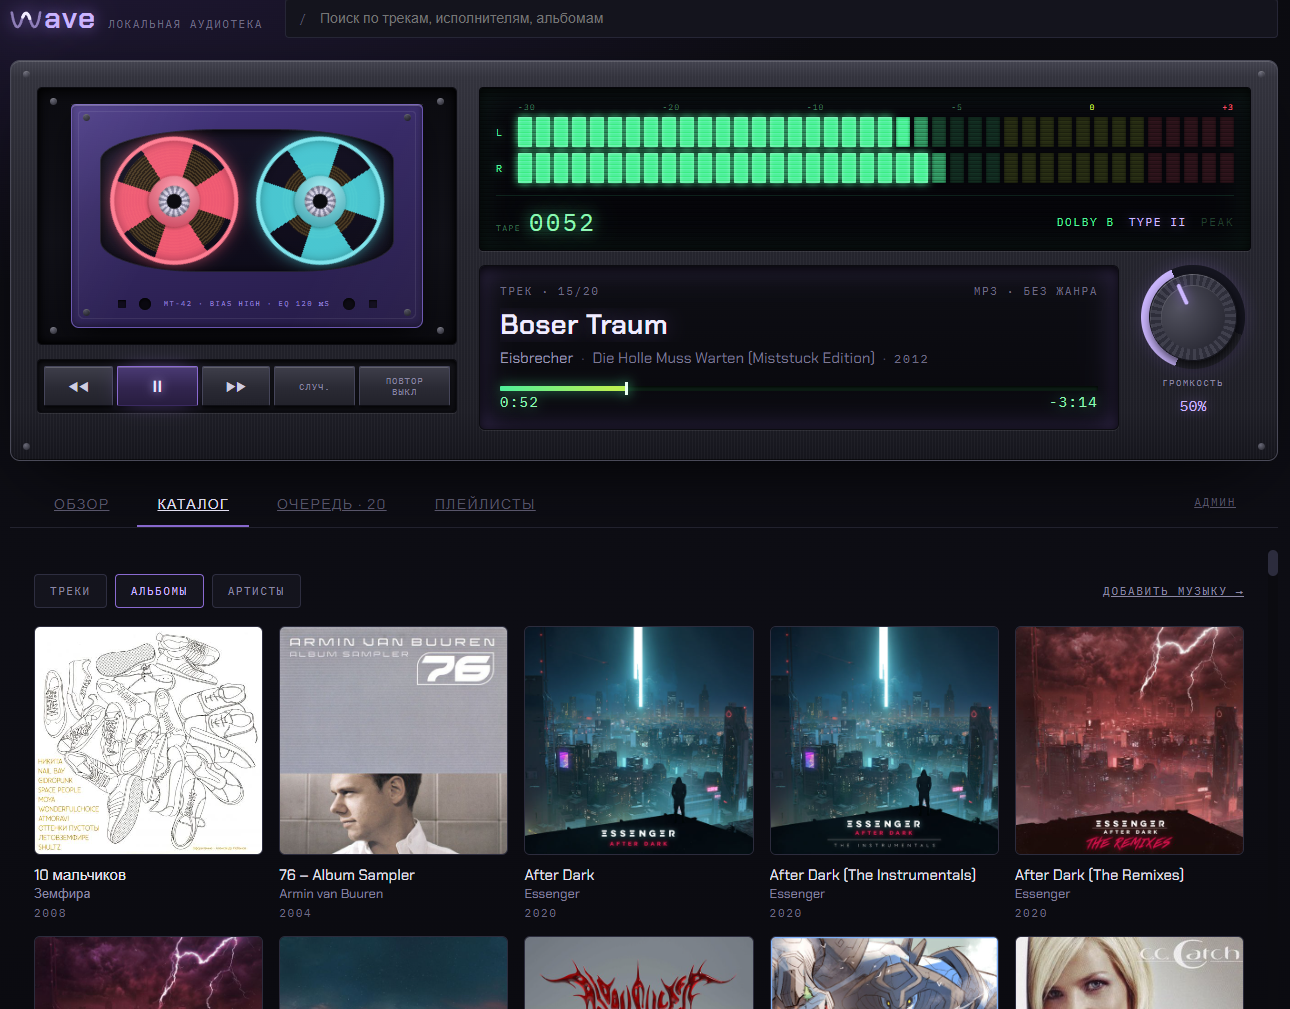Select the АЛЬБОМЫ filter button
The image size is (1290, 1009).
(x=159, y=591)
